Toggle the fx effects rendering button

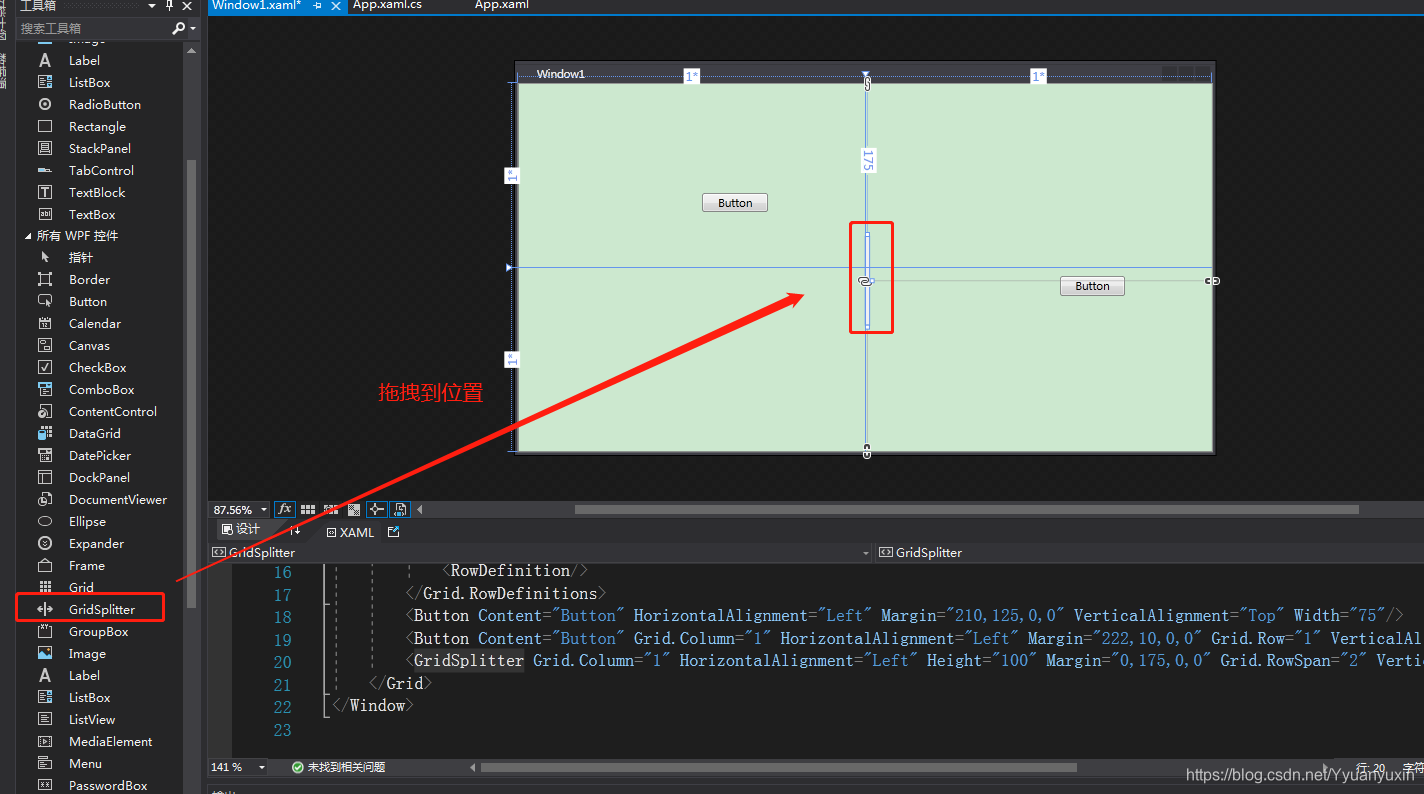285,509
